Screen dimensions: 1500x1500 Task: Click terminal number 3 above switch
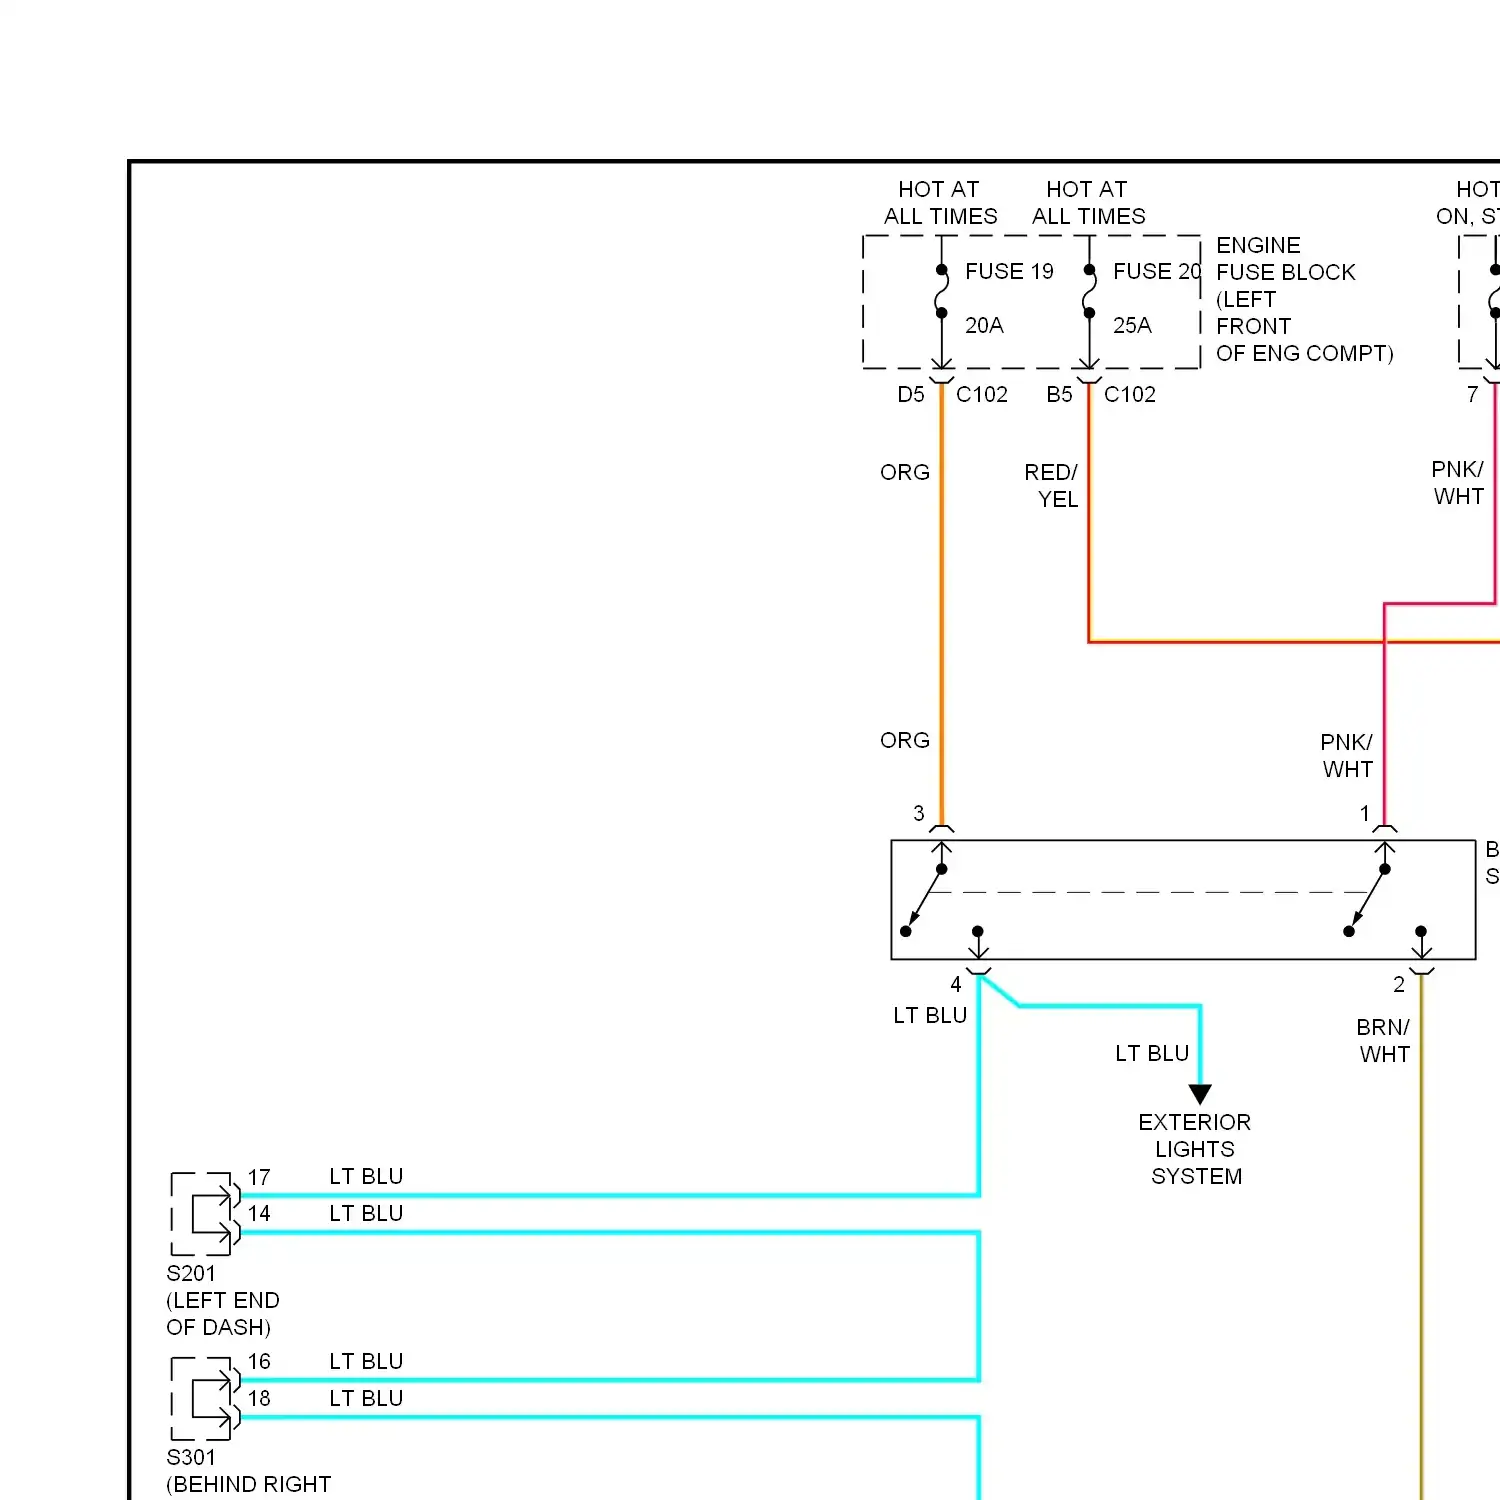[x=919, y=814]
